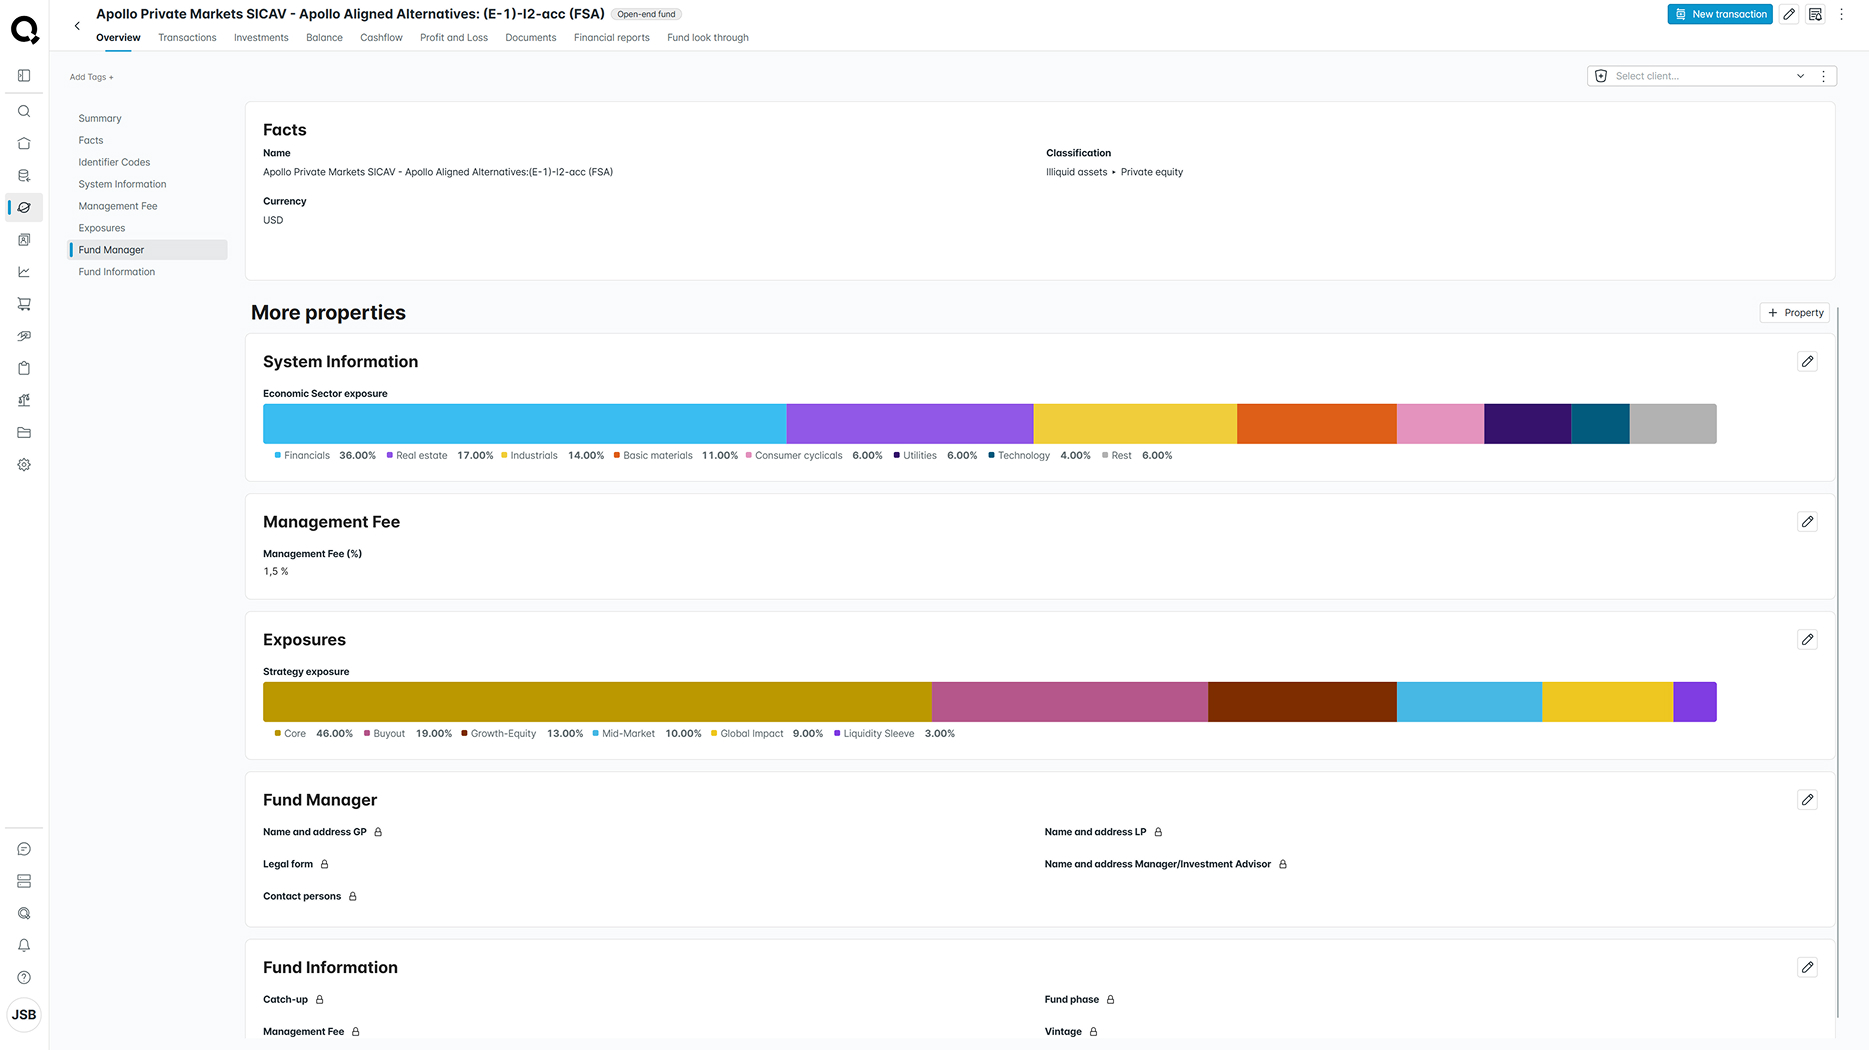Click the orange Basic materials bar segment
Viewport: 1869px width, 1050px height.
point(1317,424)
